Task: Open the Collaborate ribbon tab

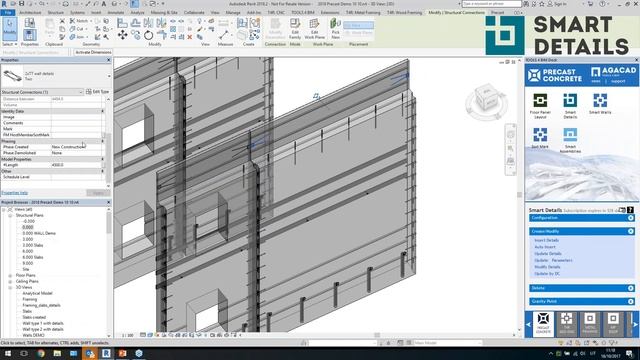Action: pos(194,13)
